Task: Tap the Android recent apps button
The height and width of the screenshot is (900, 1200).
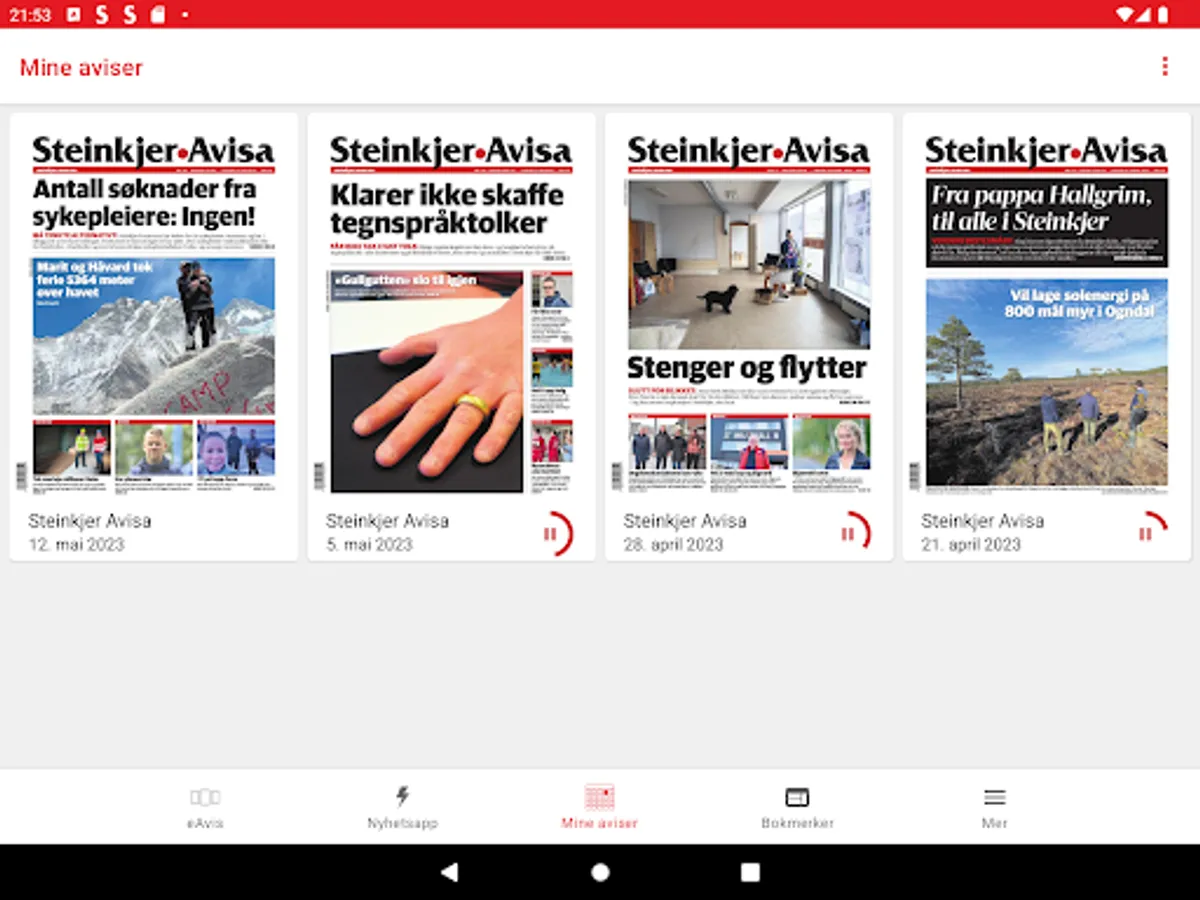Action: [x=750, y=872]
